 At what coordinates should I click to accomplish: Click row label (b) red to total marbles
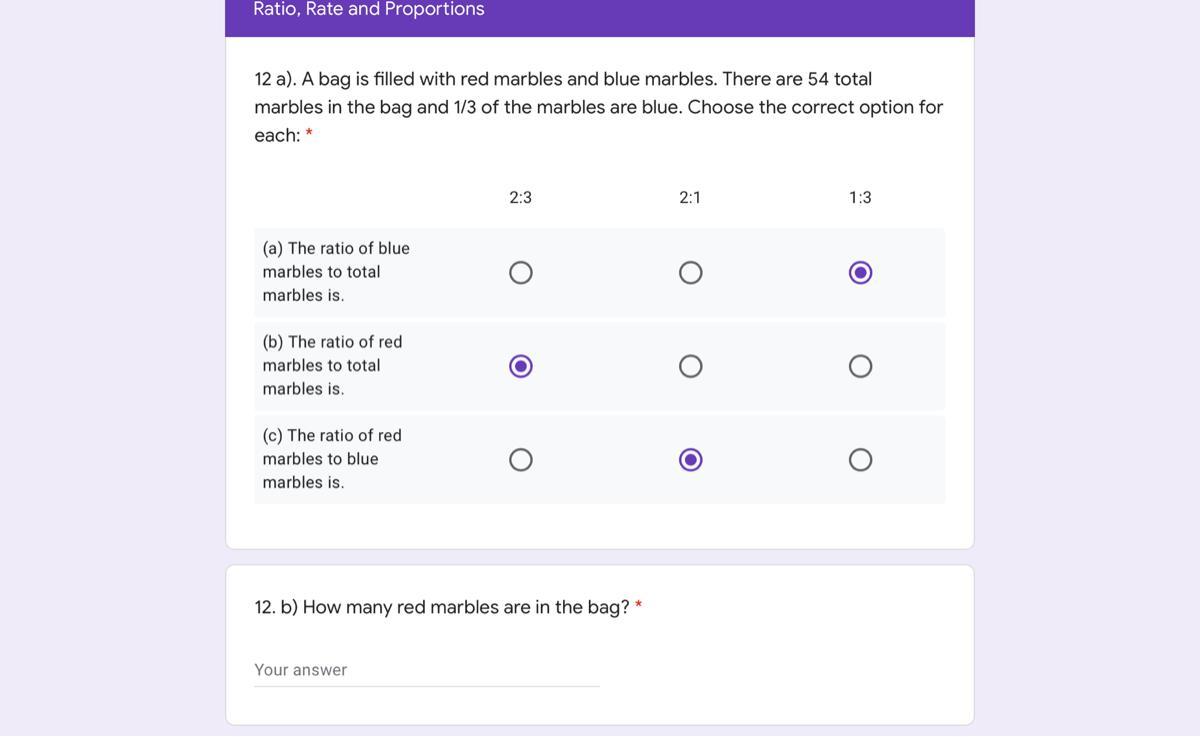point(332,366)
